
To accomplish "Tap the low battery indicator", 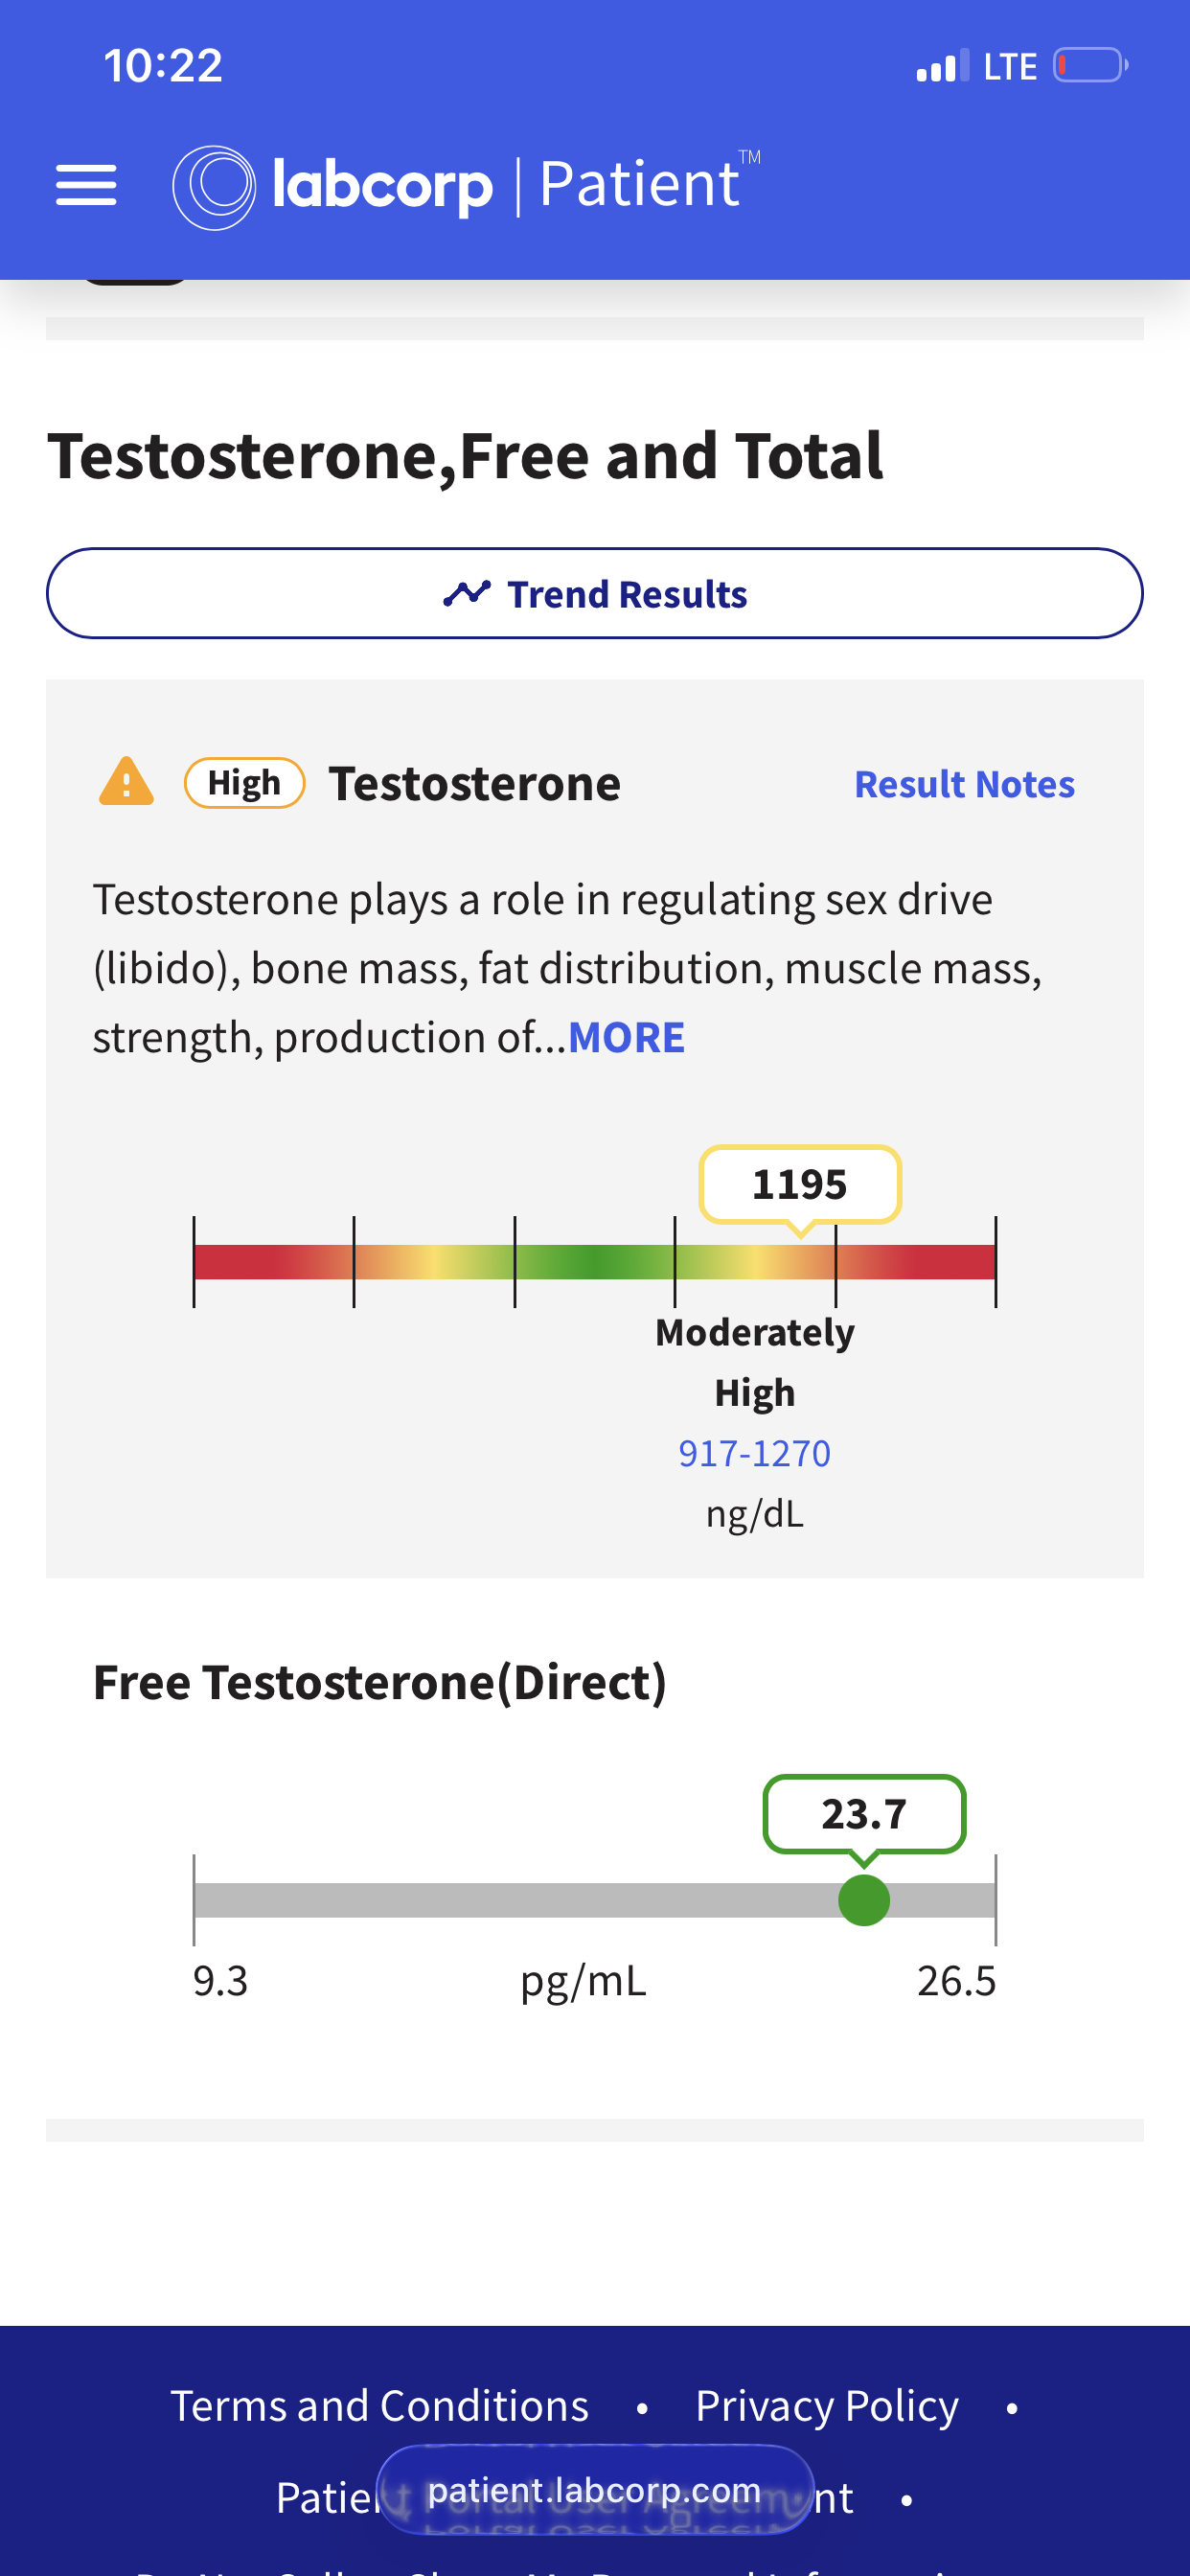I will pos(1090,66).
